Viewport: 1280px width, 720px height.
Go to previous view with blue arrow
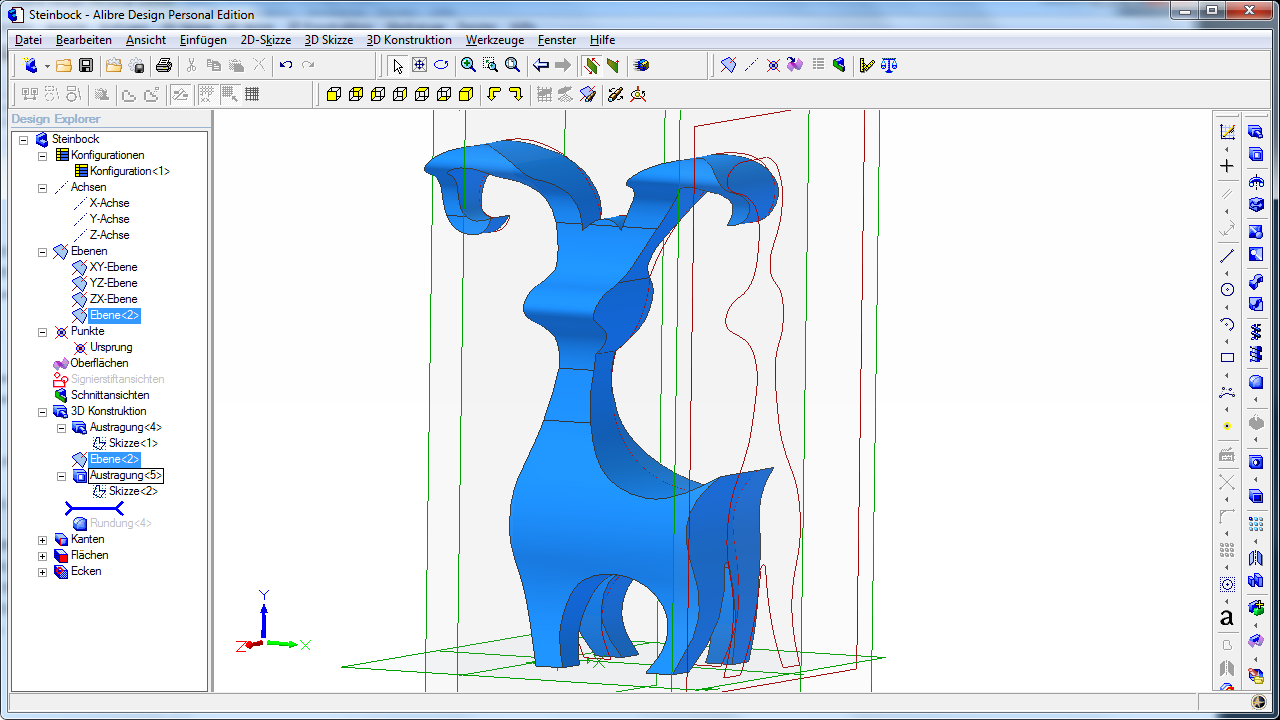(541, 65)
